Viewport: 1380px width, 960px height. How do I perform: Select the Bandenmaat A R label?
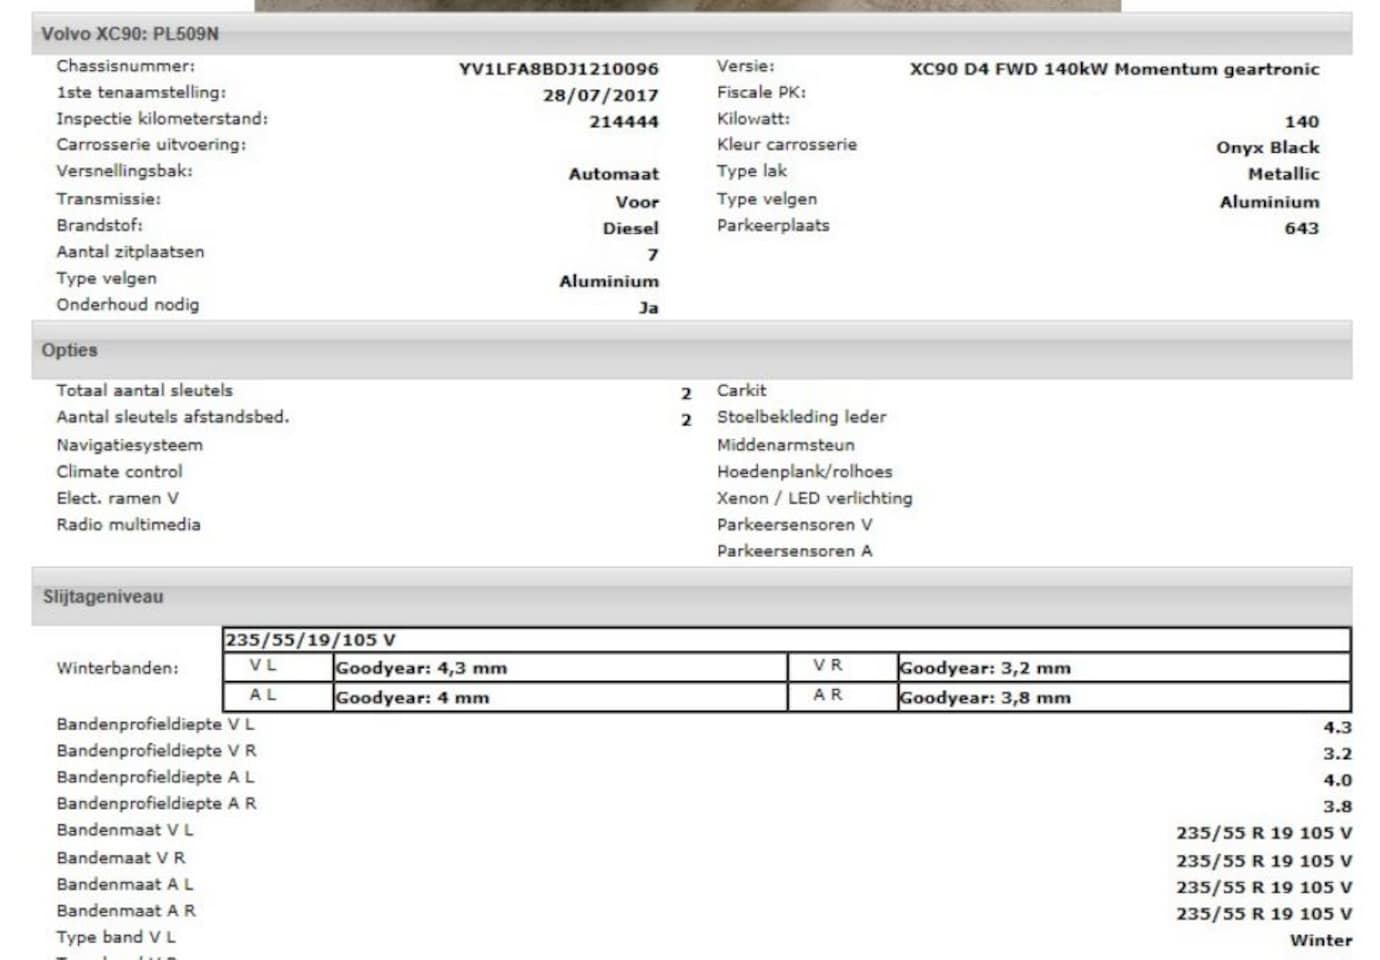[126, 911]
